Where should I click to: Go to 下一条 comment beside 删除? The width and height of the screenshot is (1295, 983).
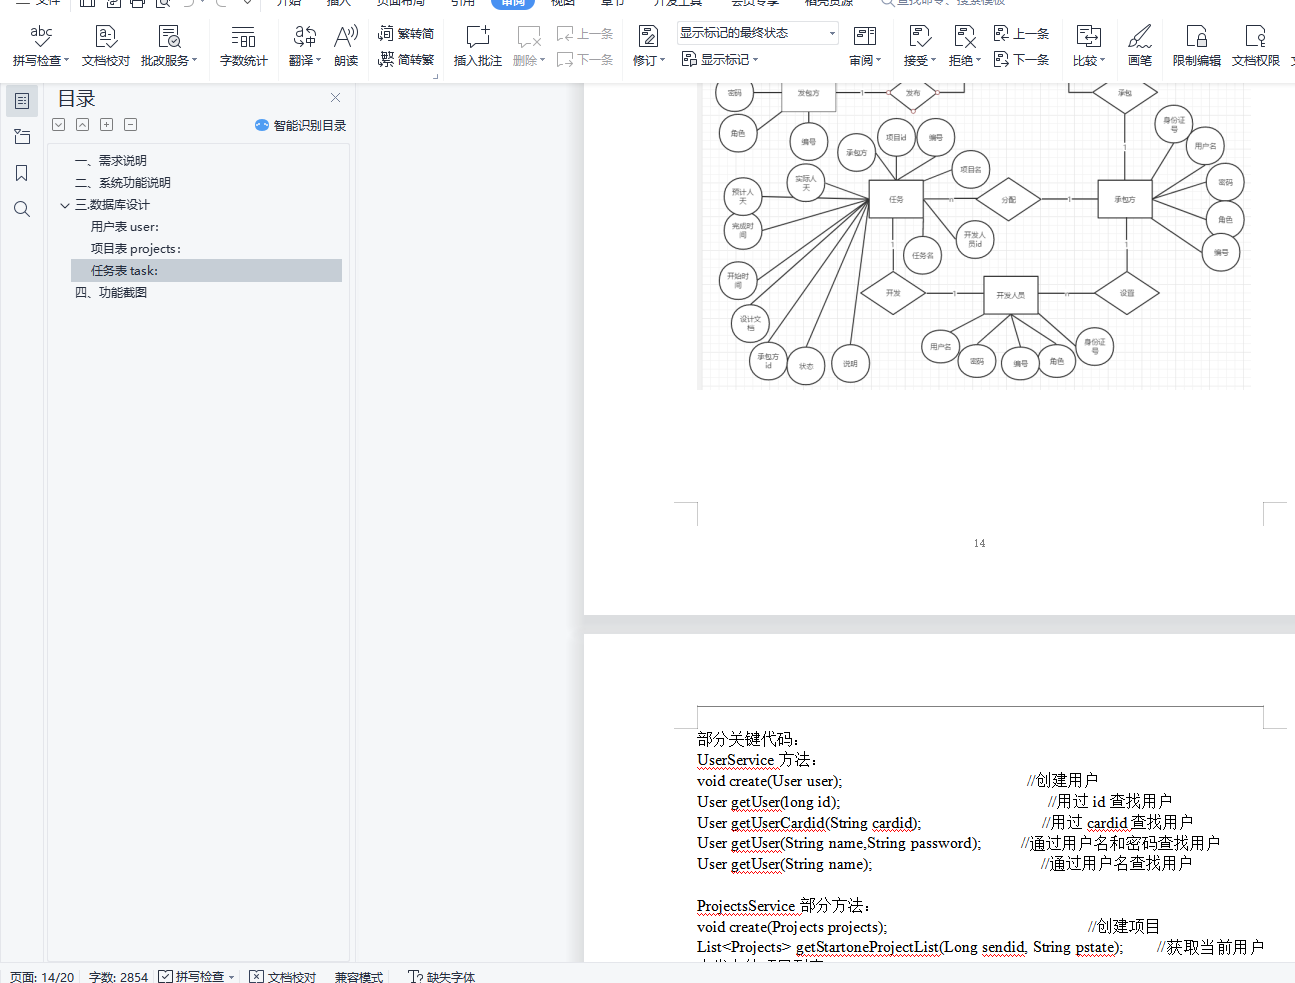point(585,59)
